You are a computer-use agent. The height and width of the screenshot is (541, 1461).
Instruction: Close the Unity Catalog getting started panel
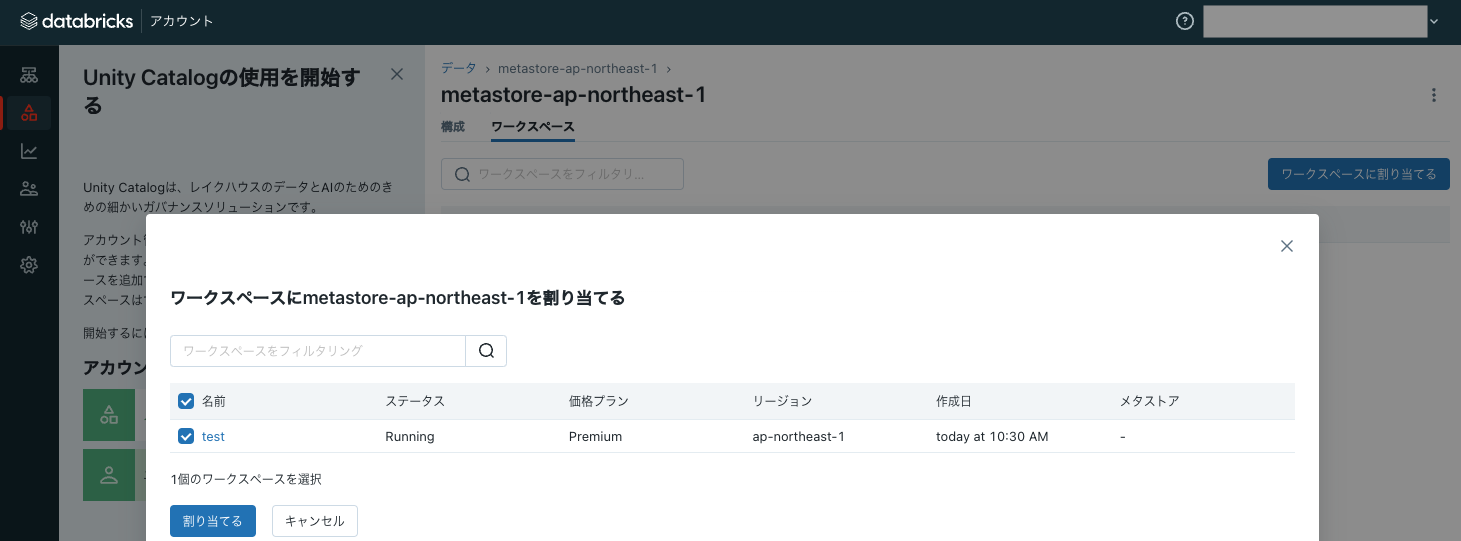pyautogui.click(x=397, y=74)
